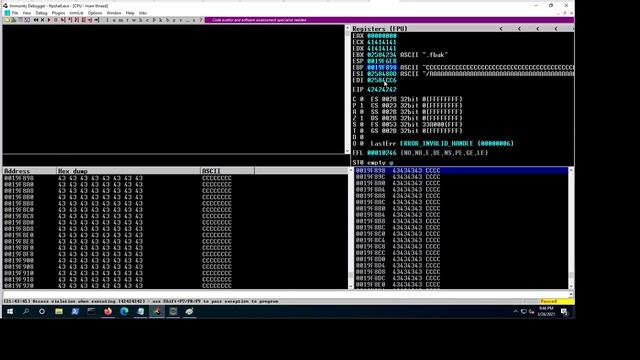Open the Plugins menu
The width and height of the screenshot is (640, 360).
[x=58, y=13]
